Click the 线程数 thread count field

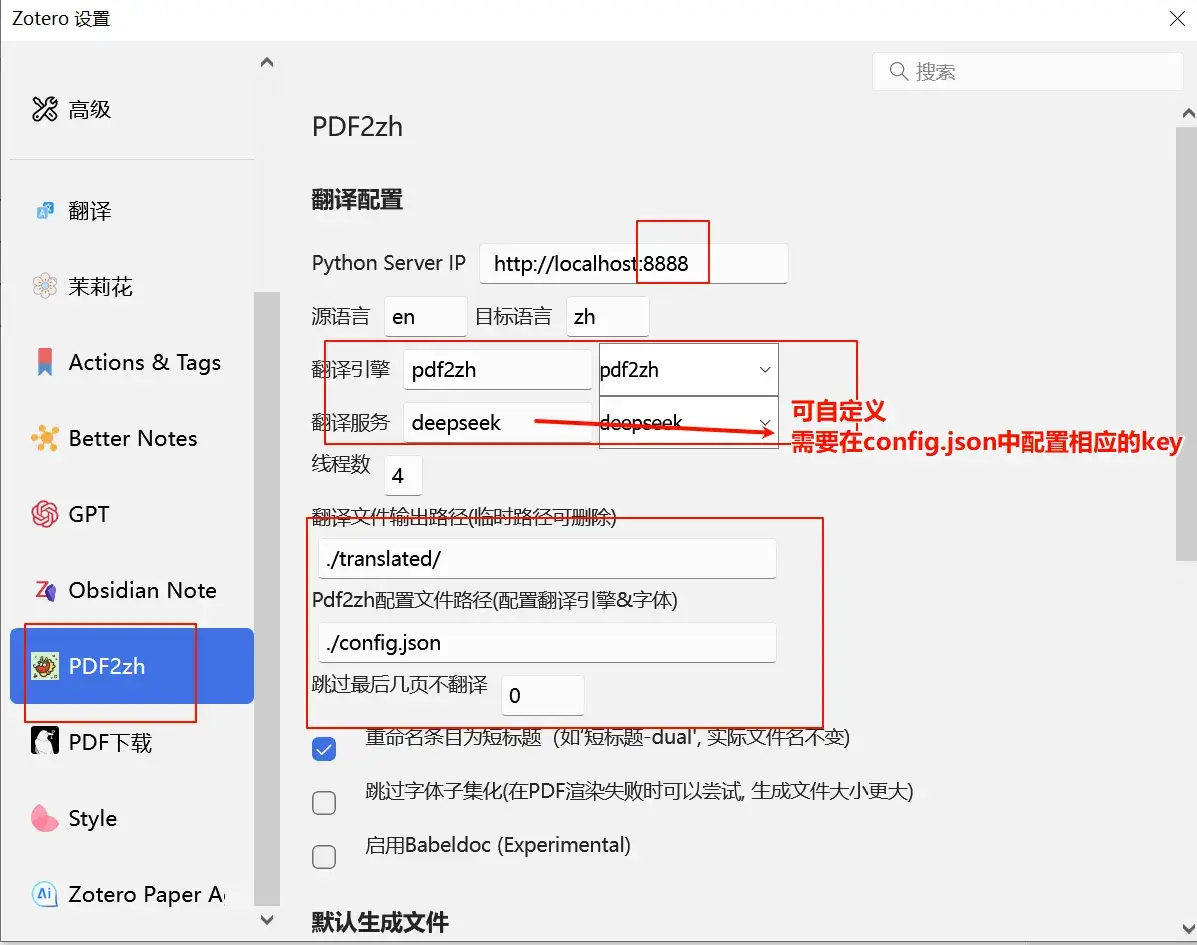click(x=403, y=476)
